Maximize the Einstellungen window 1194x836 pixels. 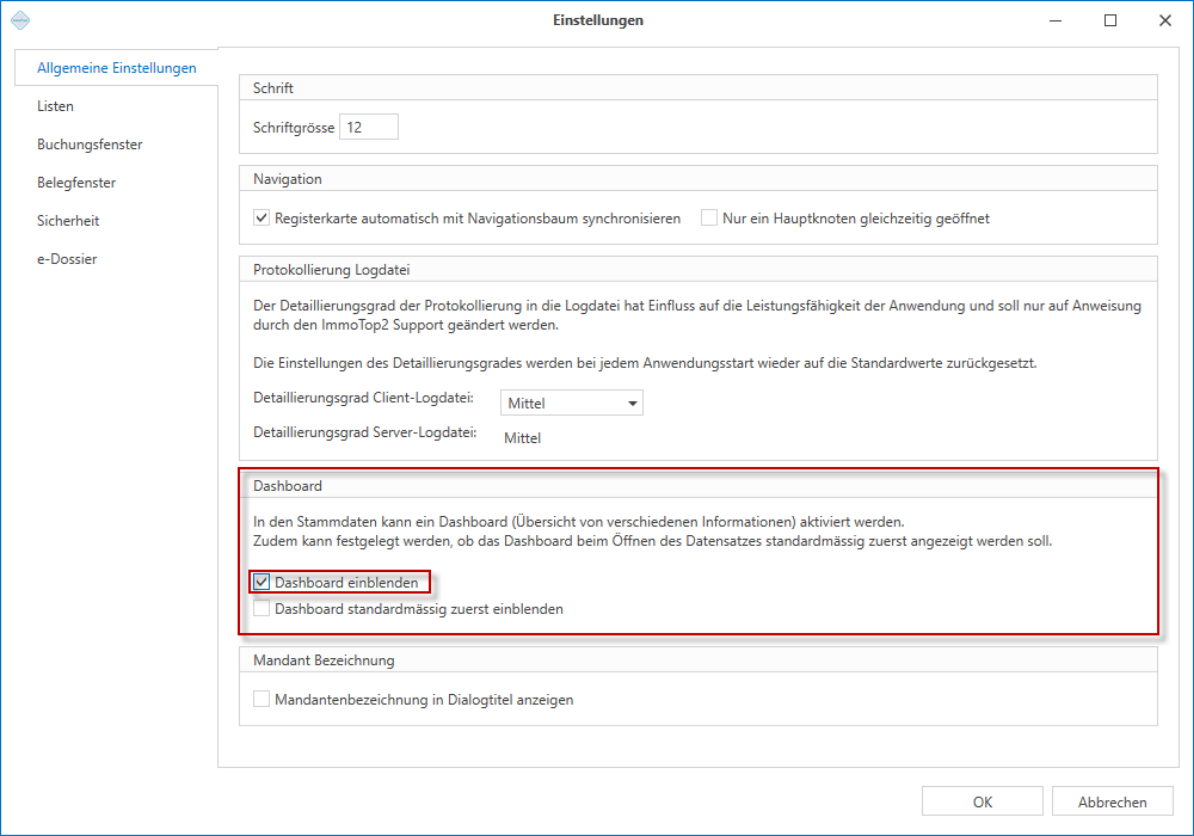point(1110,21)
